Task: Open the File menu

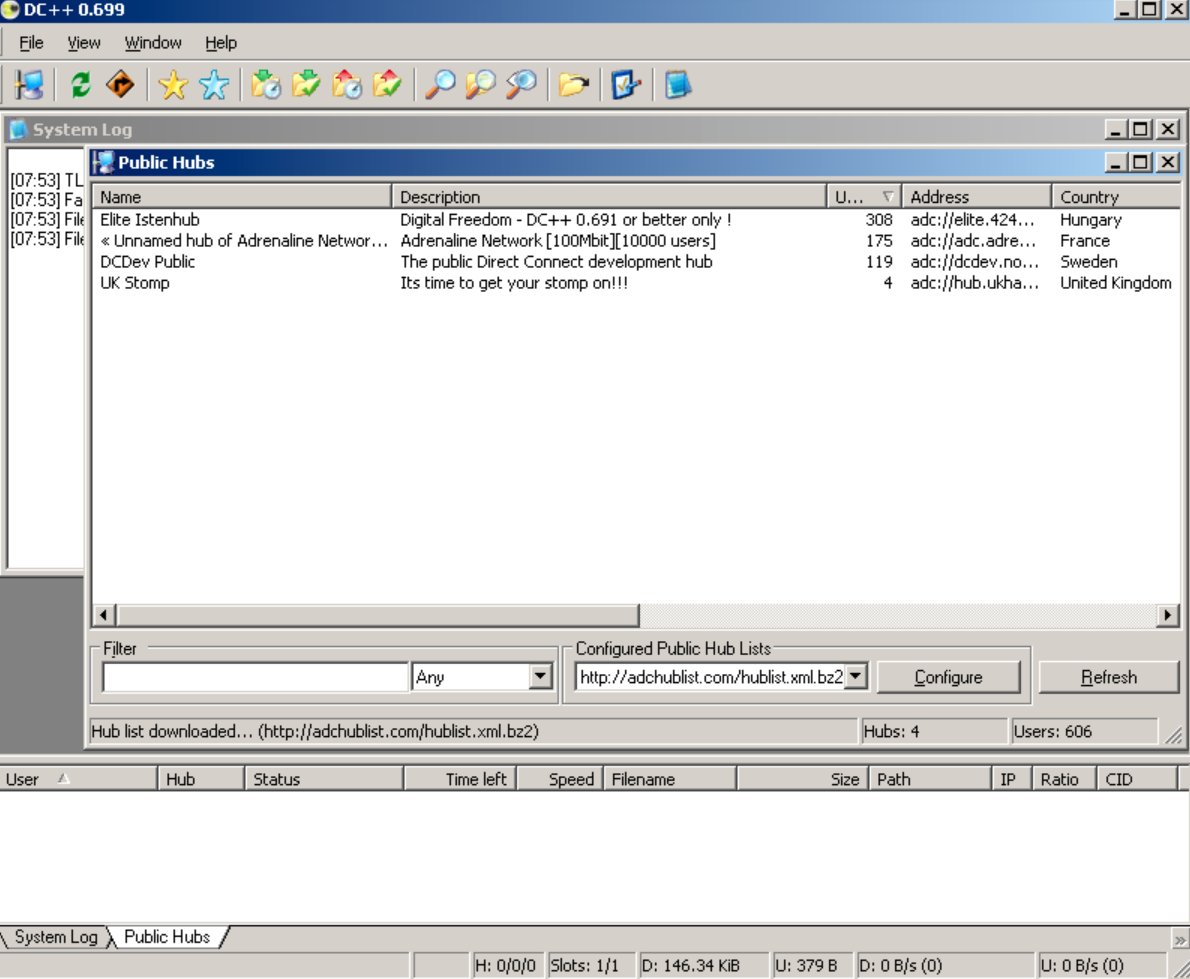Action: tap(31, 42)
